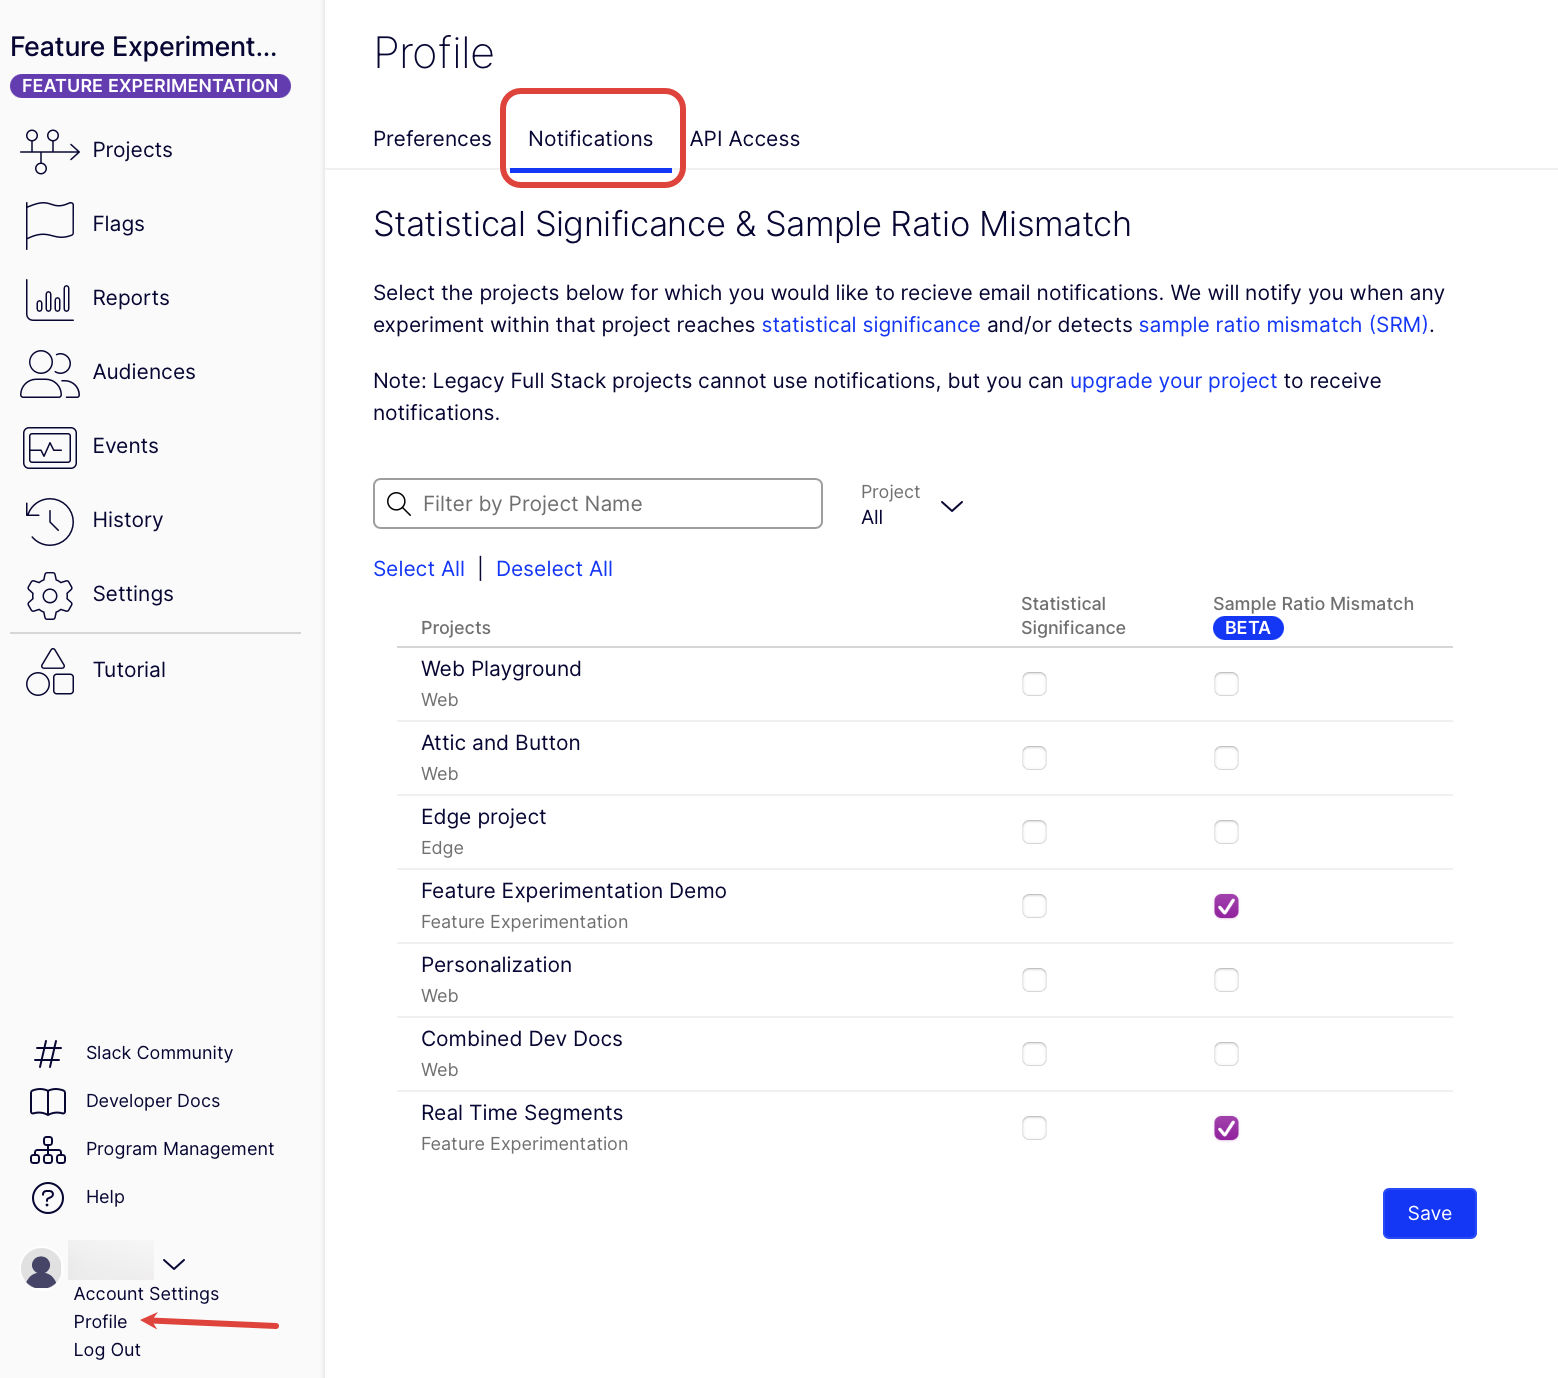Check SRM box for Attic and Button
1558x1378 pixels.
pyautogui.click(x=1226, y=758)
